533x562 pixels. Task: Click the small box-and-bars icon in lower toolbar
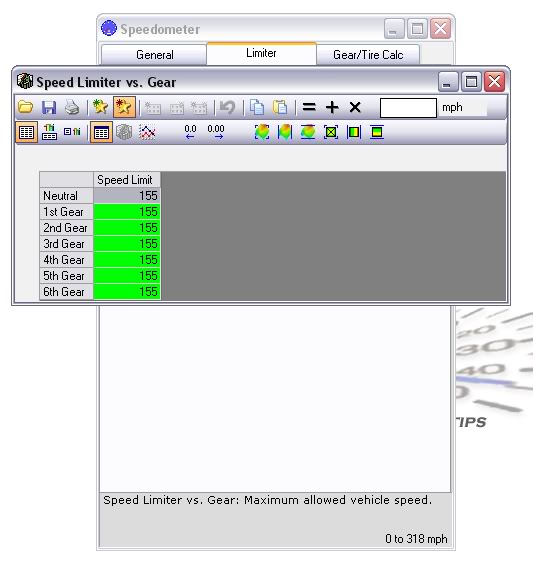click(72, 132)
